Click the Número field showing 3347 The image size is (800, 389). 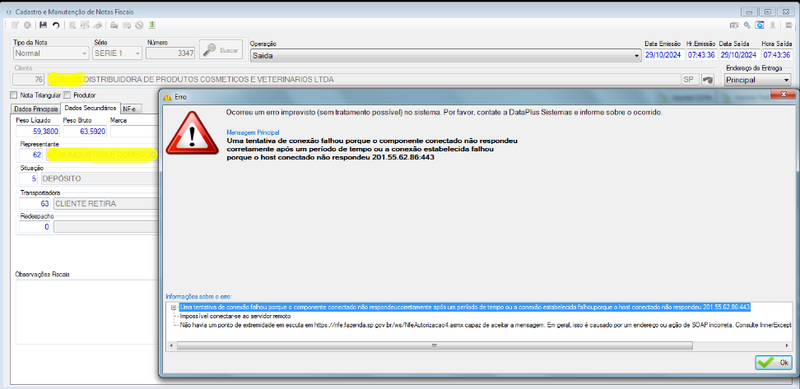click(x=170, y=53)
